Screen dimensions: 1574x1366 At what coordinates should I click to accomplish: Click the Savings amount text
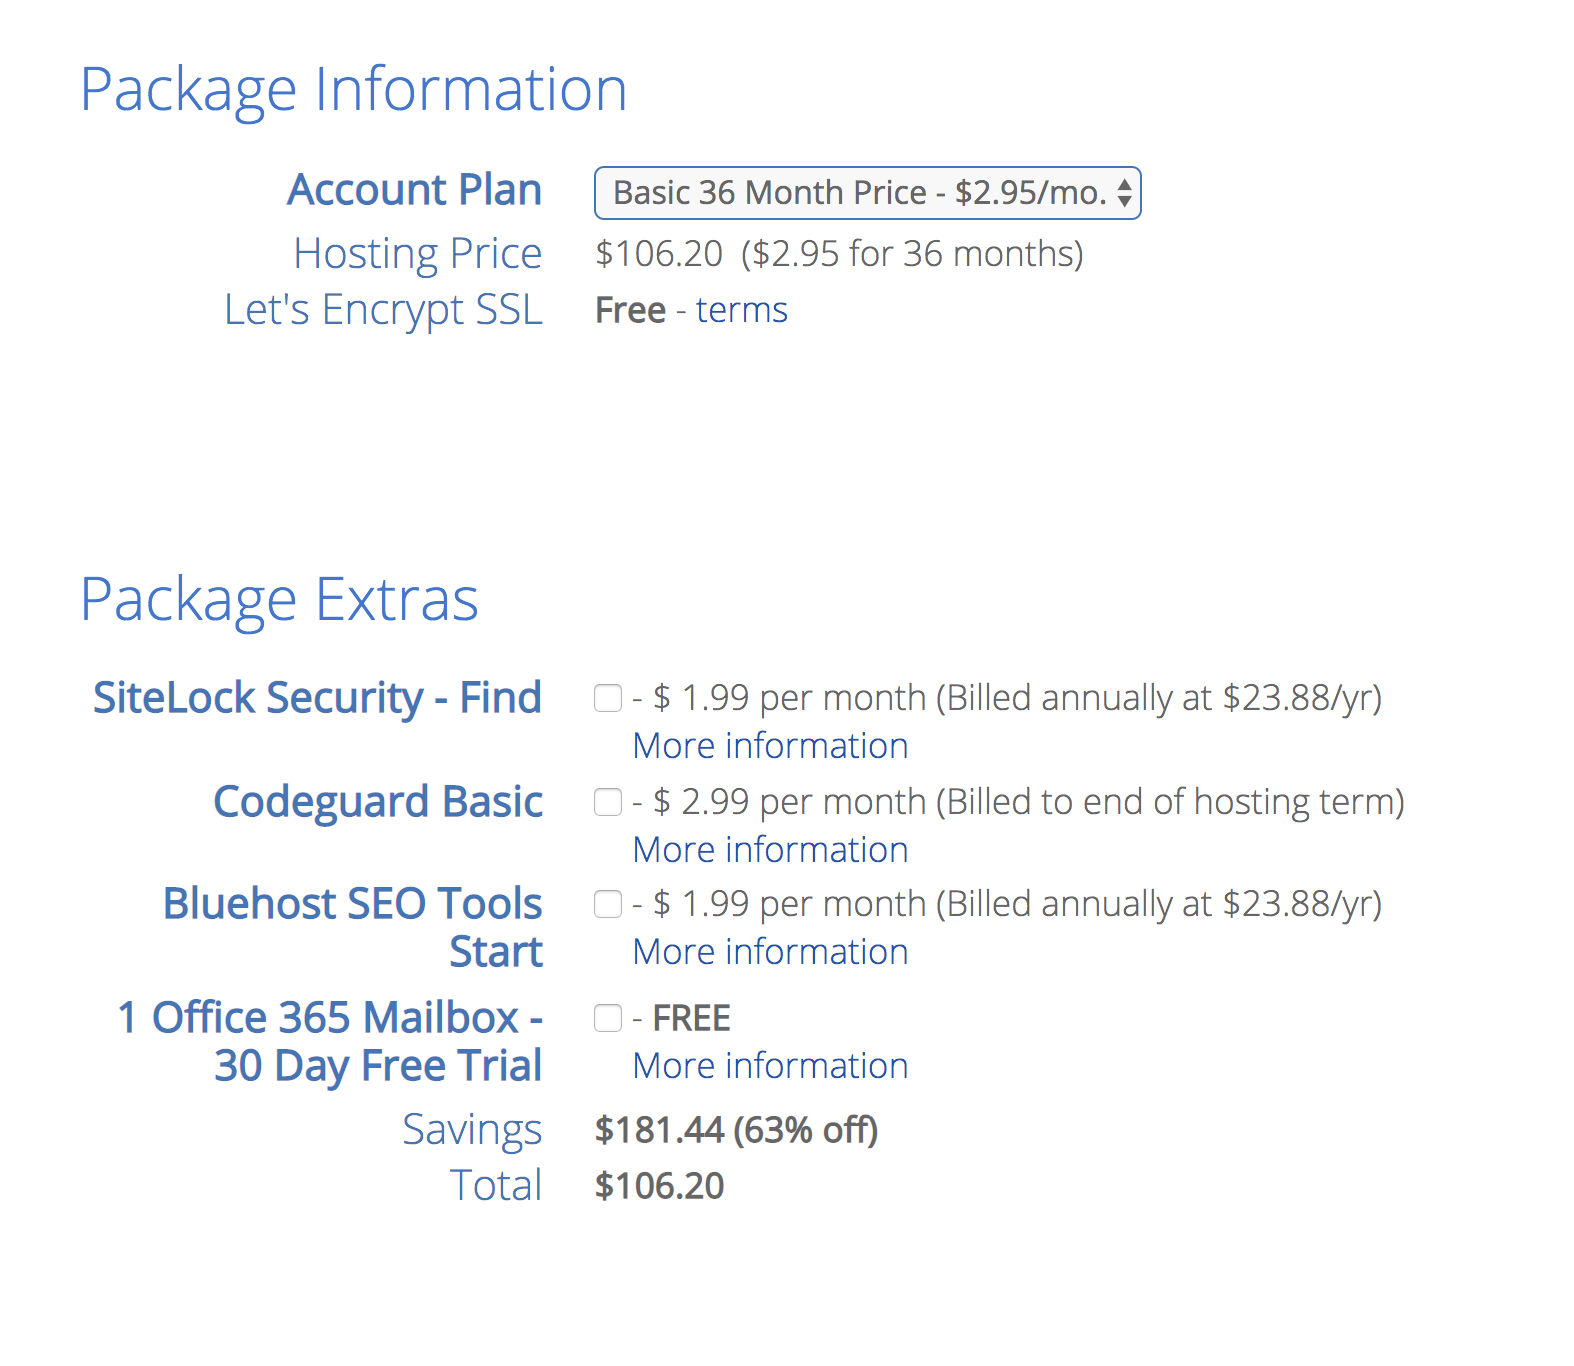tap(737, 1131)
